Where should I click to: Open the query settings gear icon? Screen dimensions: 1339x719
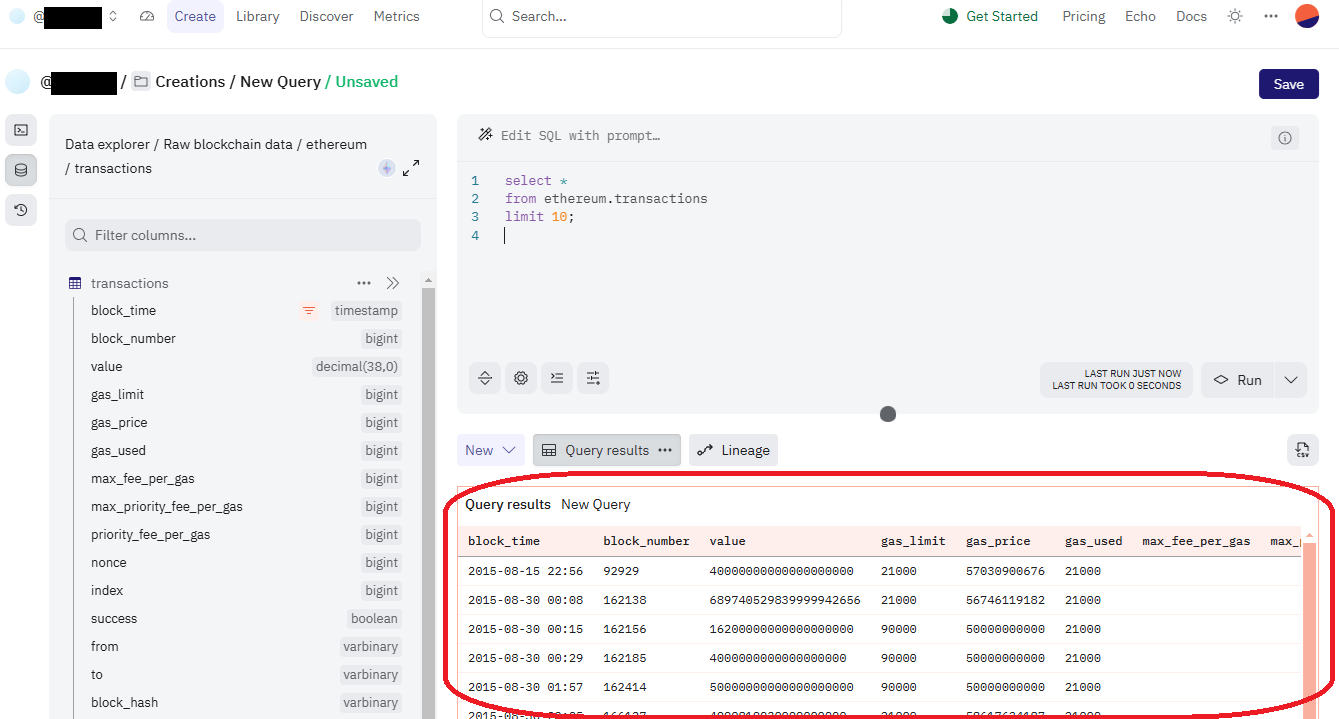coord(521,378)
